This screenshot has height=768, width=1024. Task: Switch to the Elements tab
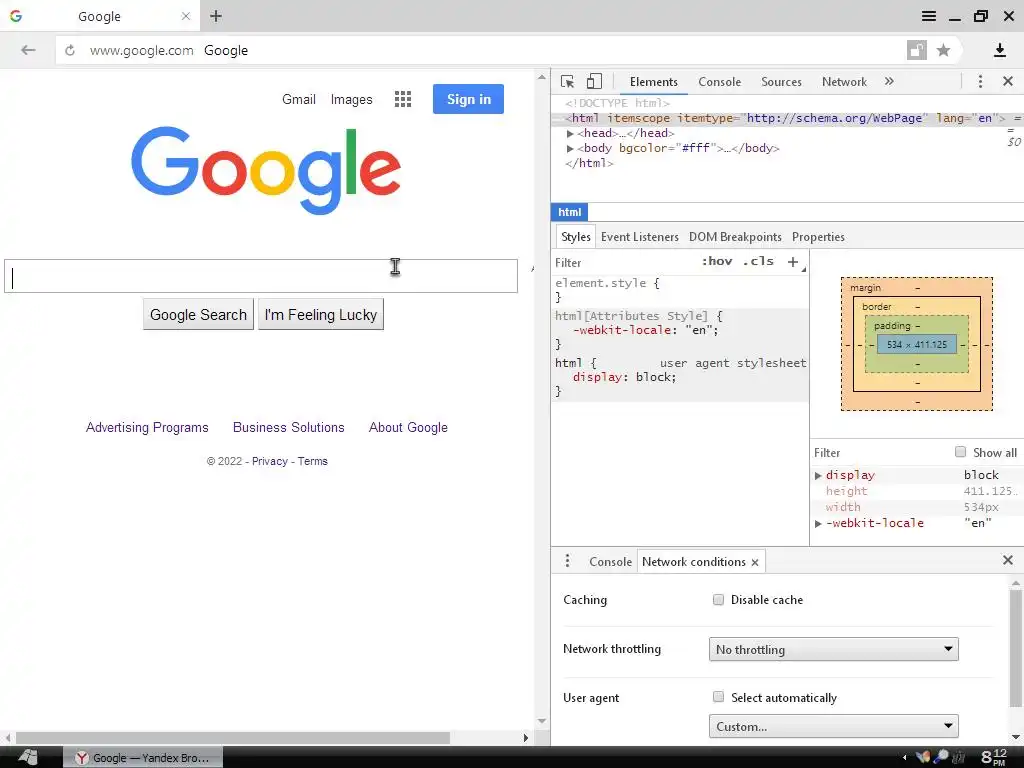[654, 82]
